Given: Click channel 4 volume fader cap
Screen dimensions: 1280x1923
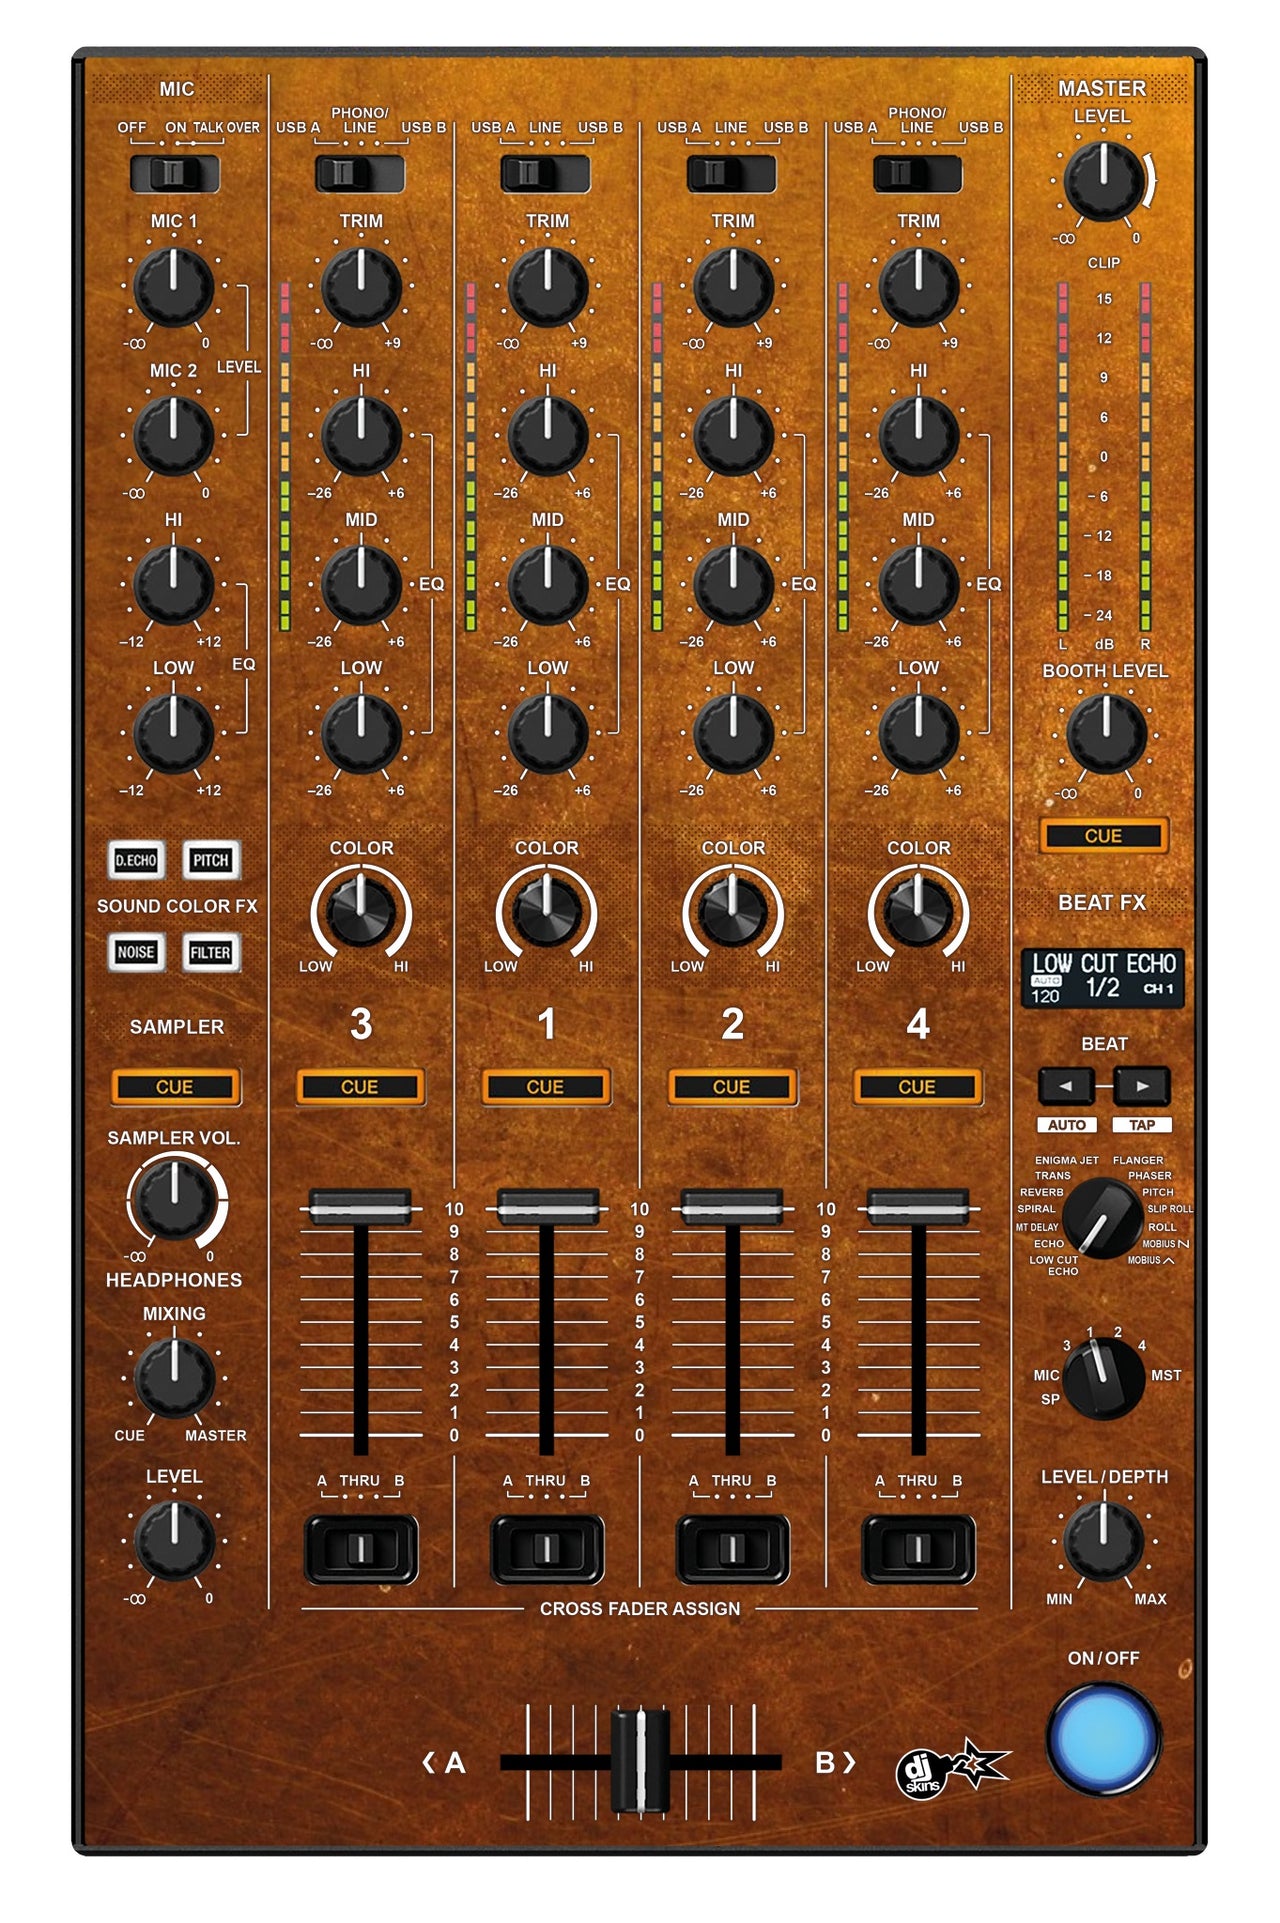Looking at the screenshot, I should tap(918, 1207).
